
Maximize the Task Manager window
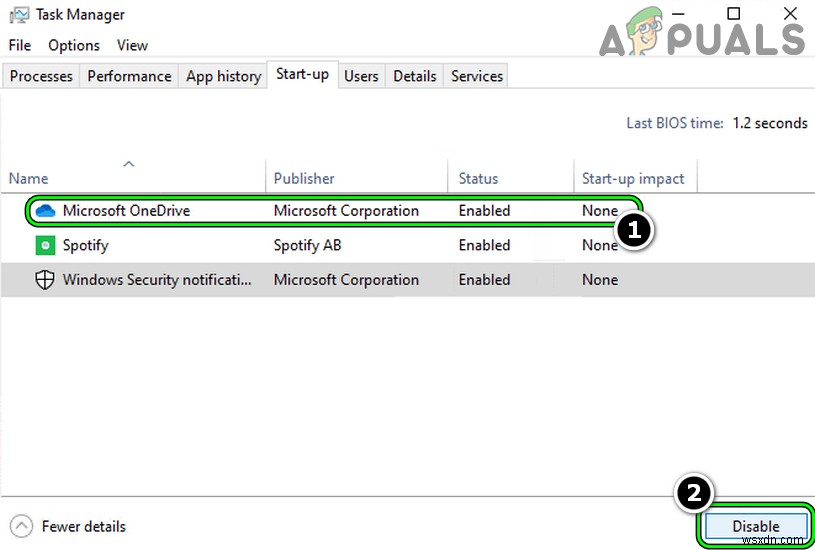733,14
